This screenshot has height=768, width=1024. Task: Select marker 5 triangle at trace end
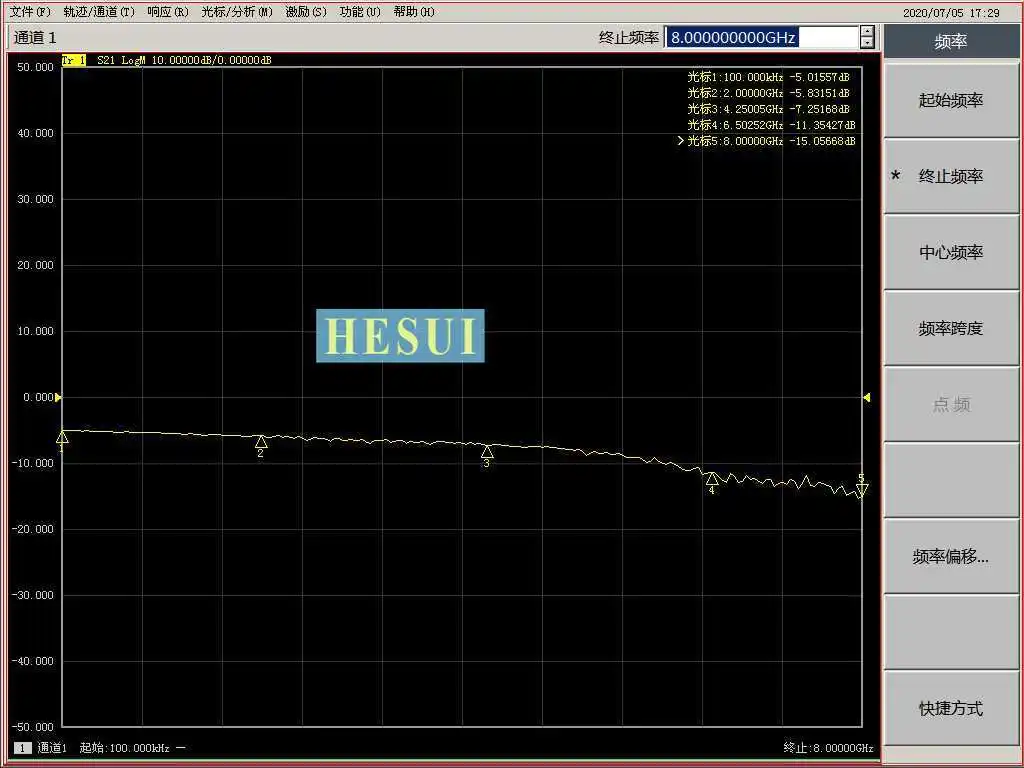[862, 490]
